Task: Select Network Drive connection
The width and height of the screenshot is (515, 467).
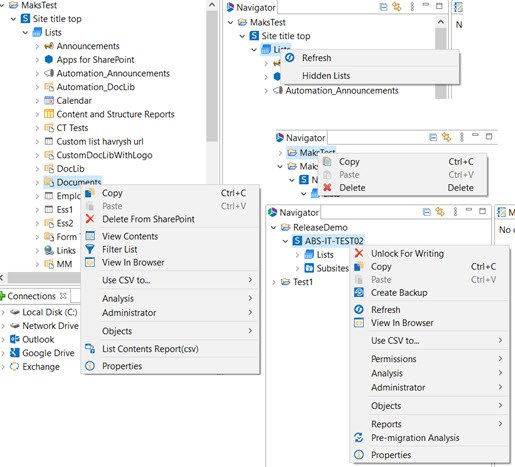Action: pos(50,326)
